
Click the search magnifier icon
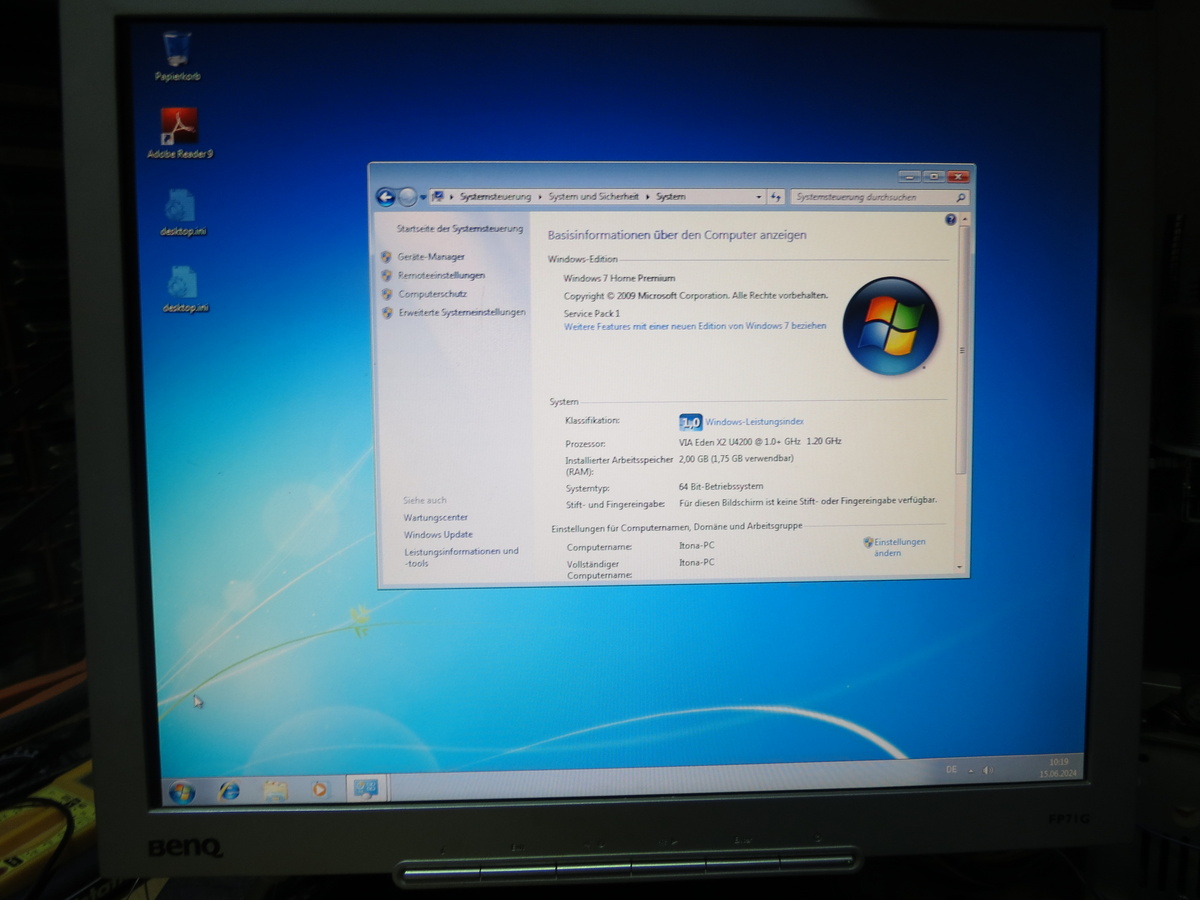tap(961, 198)
